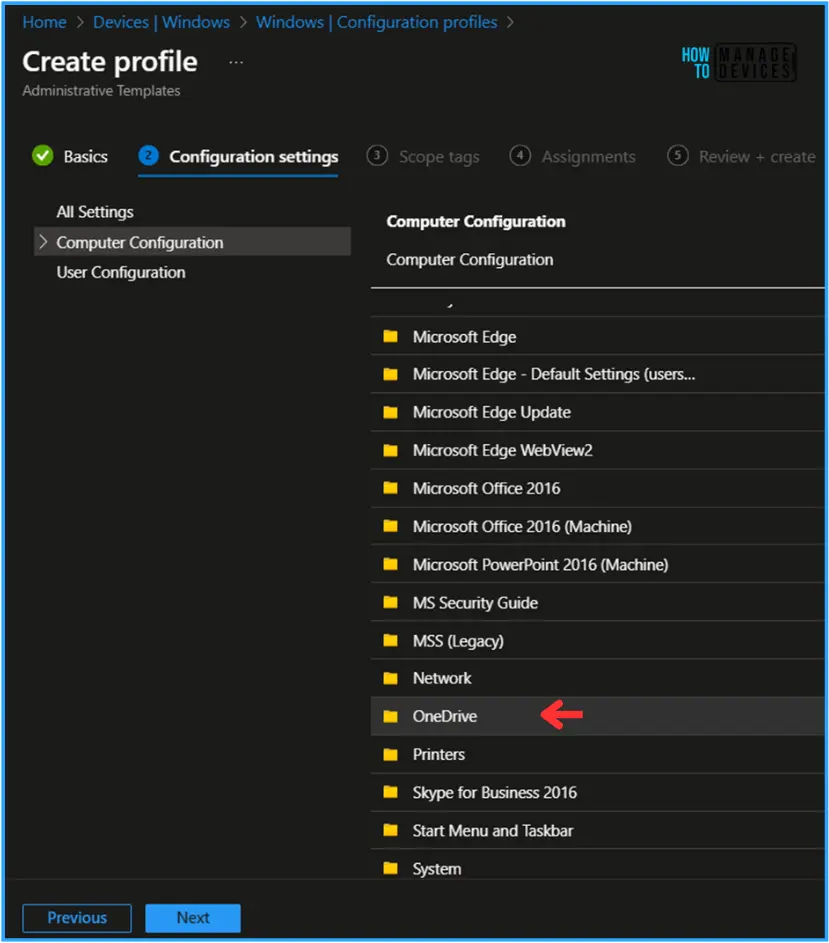Switch to the Assignments tab
This screenshot has height=943, width=829.
[588, 157]
